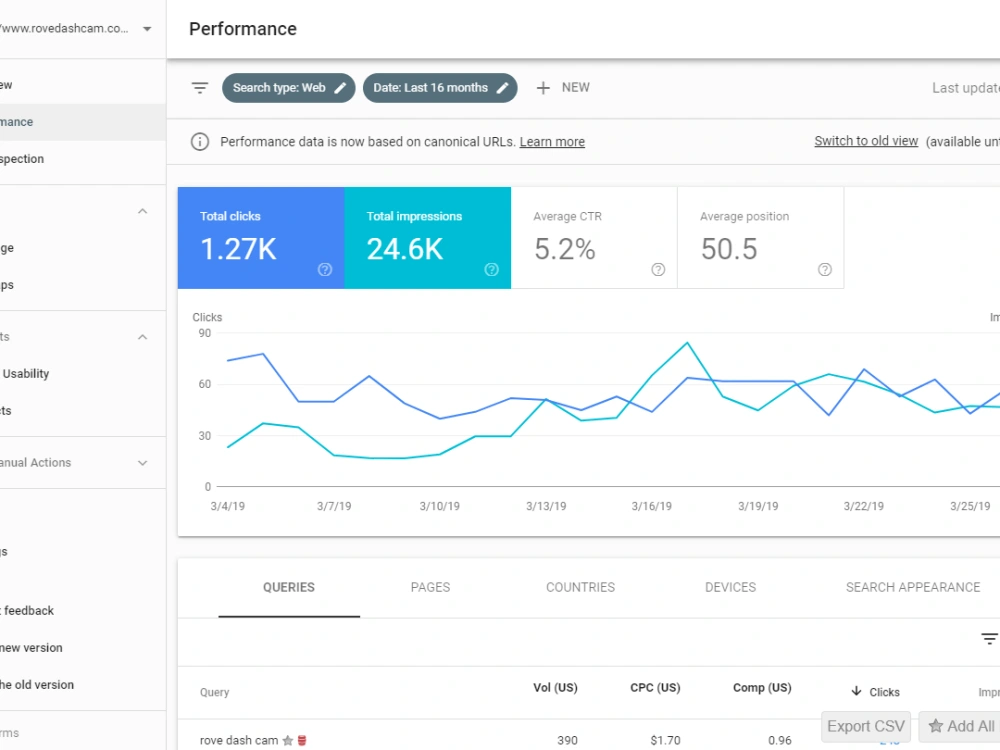Toggle the Average CTR metric card

coord(594,238)
